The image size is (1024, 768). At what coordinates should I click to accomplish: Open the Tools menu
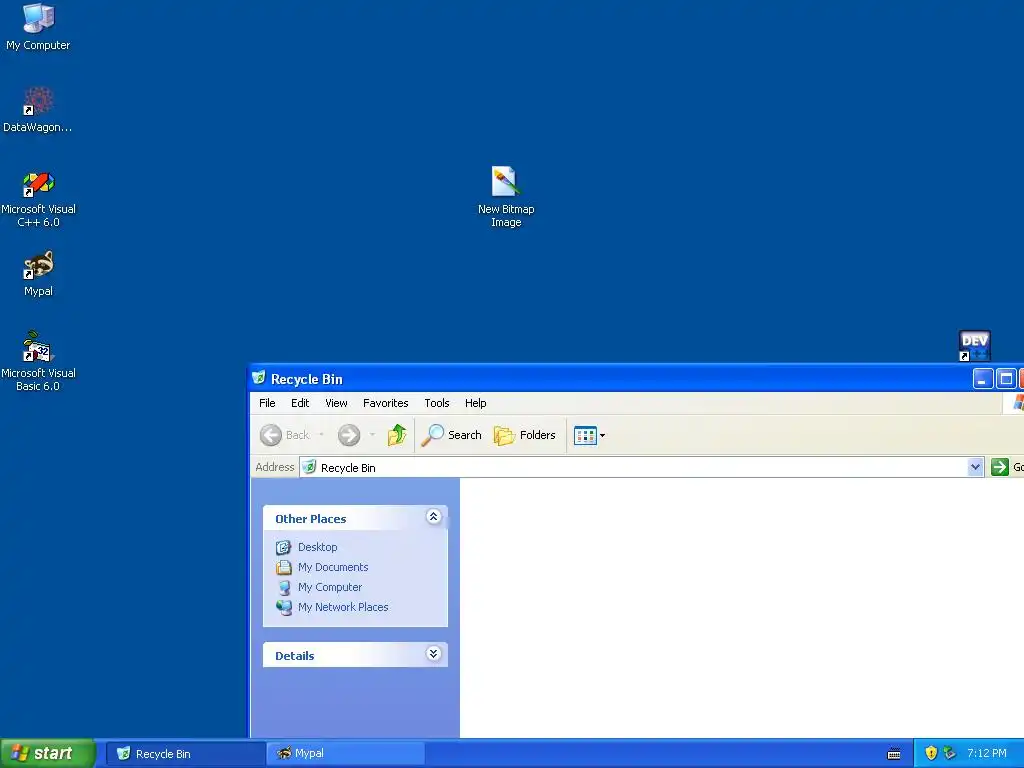(x=437, y=403)
